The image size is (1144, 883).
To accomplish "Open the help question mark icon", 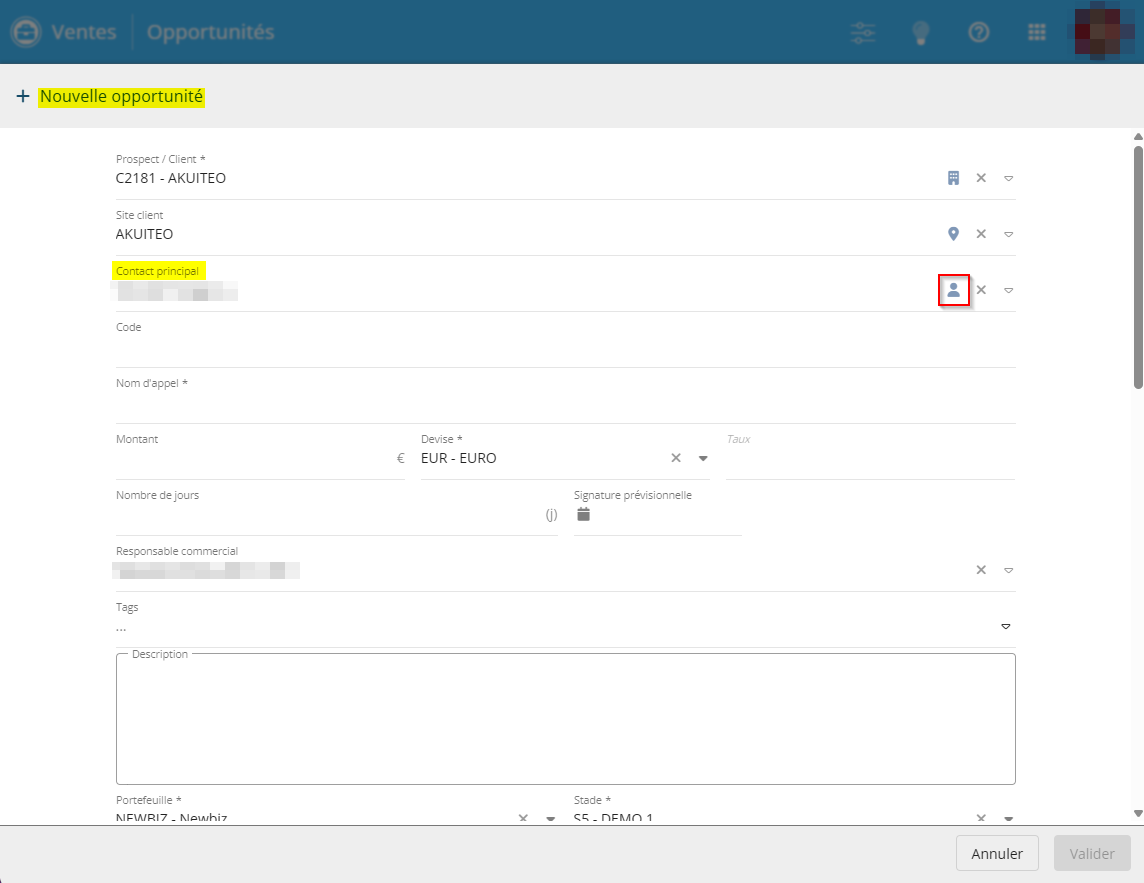I will pos(979,32).
